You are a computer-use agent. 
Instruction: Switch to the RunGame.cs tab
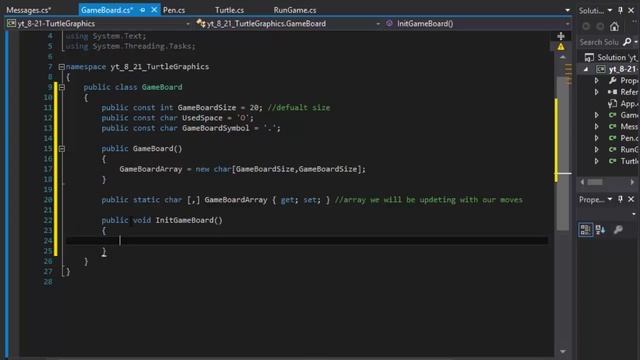coord(295,10)
